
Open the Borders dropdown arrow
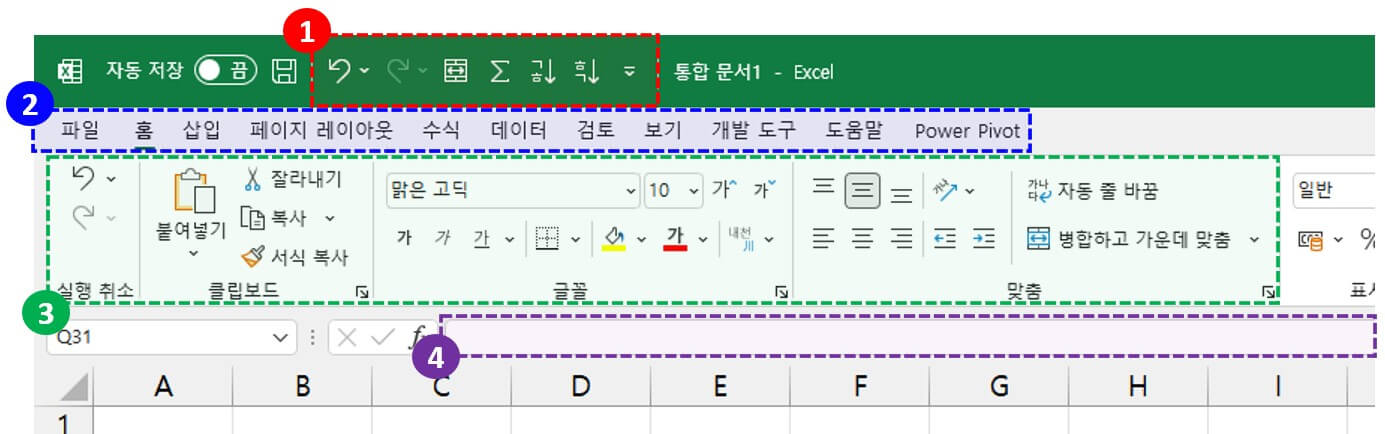575,239
